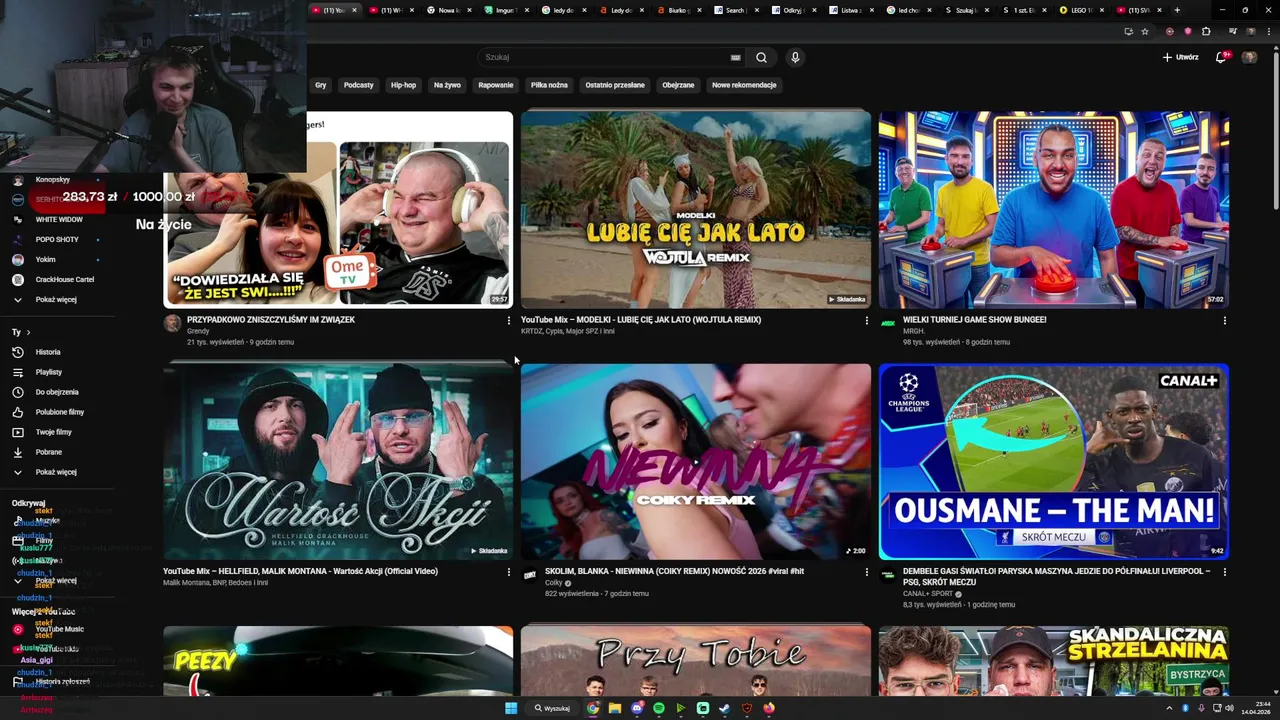Open the WHITE WIDOW subscription channel
1280x720 pixels.
(x=58, y=219)
